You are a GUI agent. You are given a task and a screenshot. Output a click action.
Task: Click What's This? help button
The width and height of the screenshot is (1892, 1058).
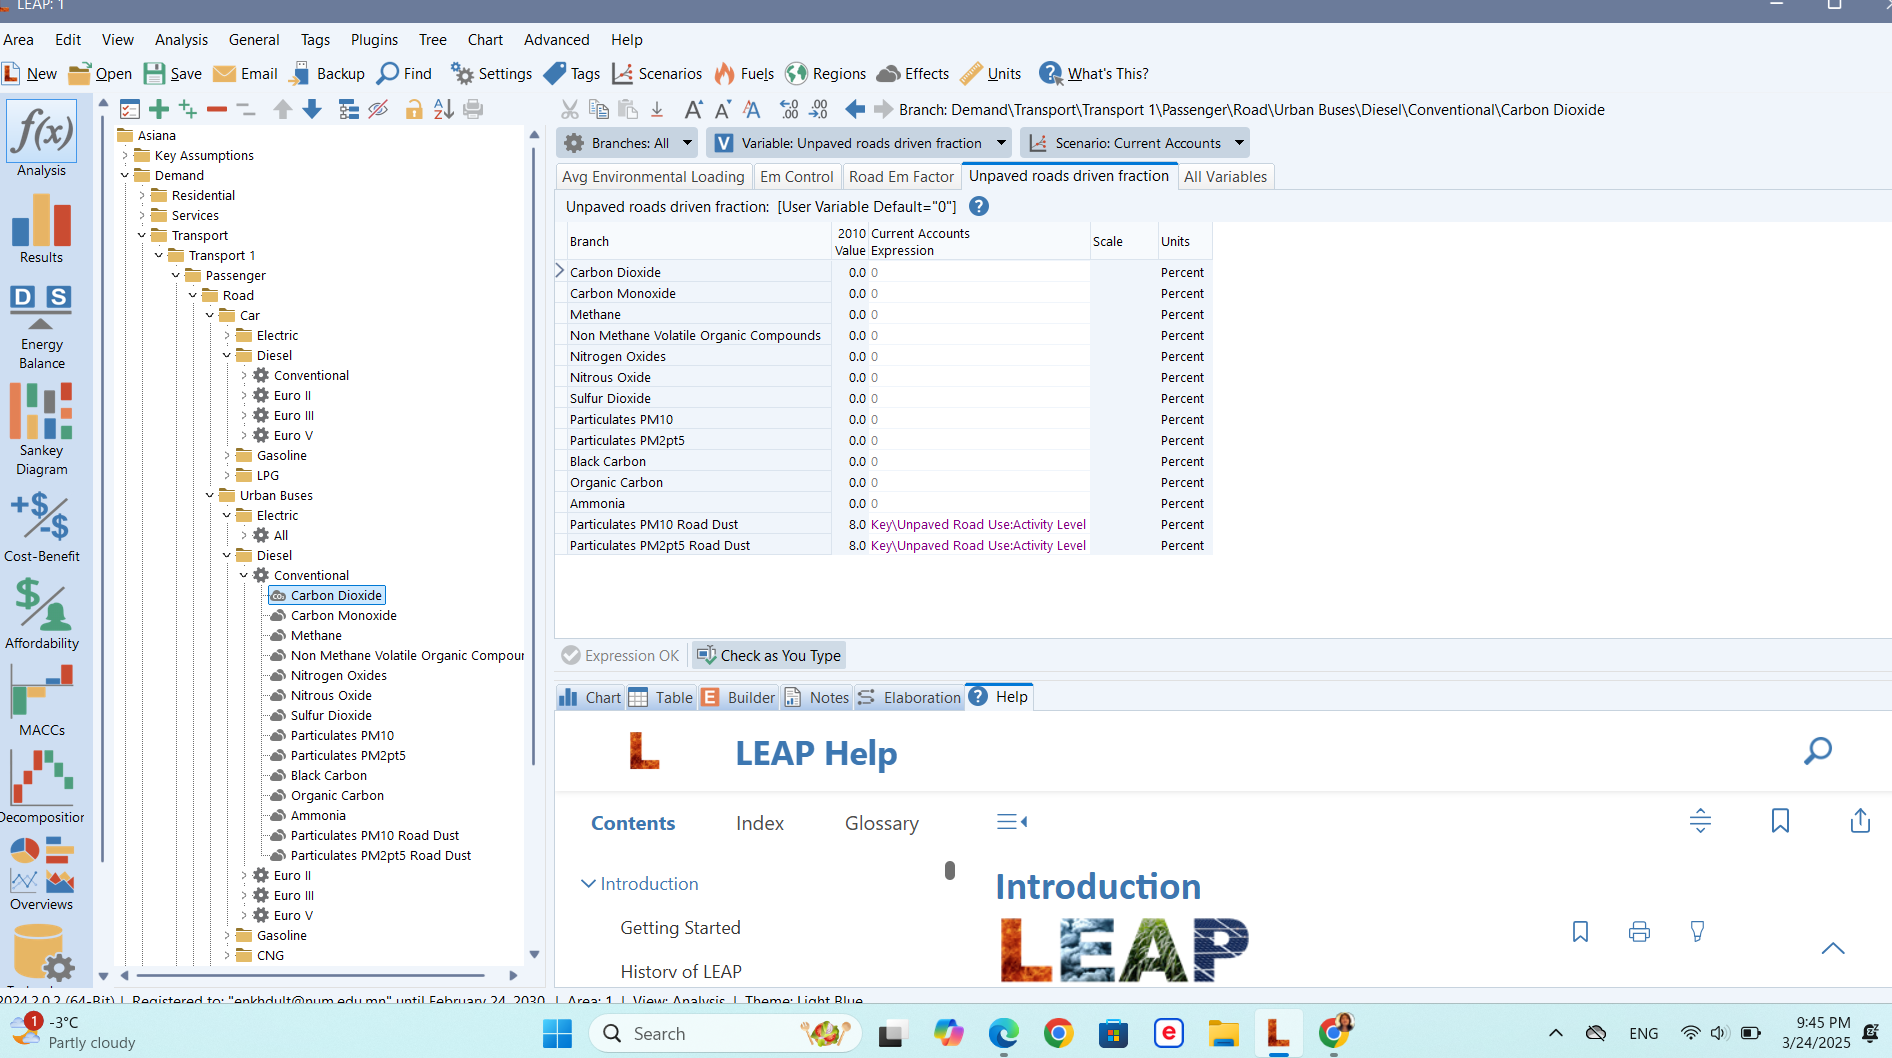[1094, 73]
